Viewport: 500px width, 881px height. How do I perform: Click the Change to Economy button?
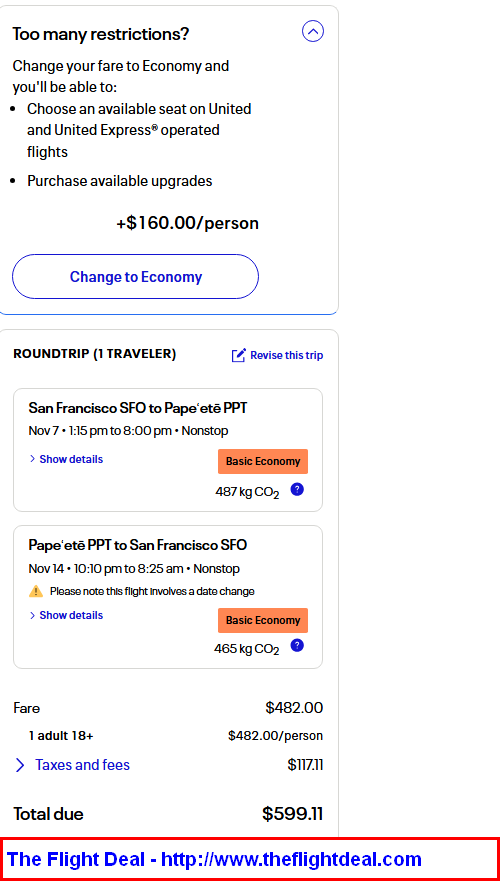pyautogui.click(x=135, y=276)
